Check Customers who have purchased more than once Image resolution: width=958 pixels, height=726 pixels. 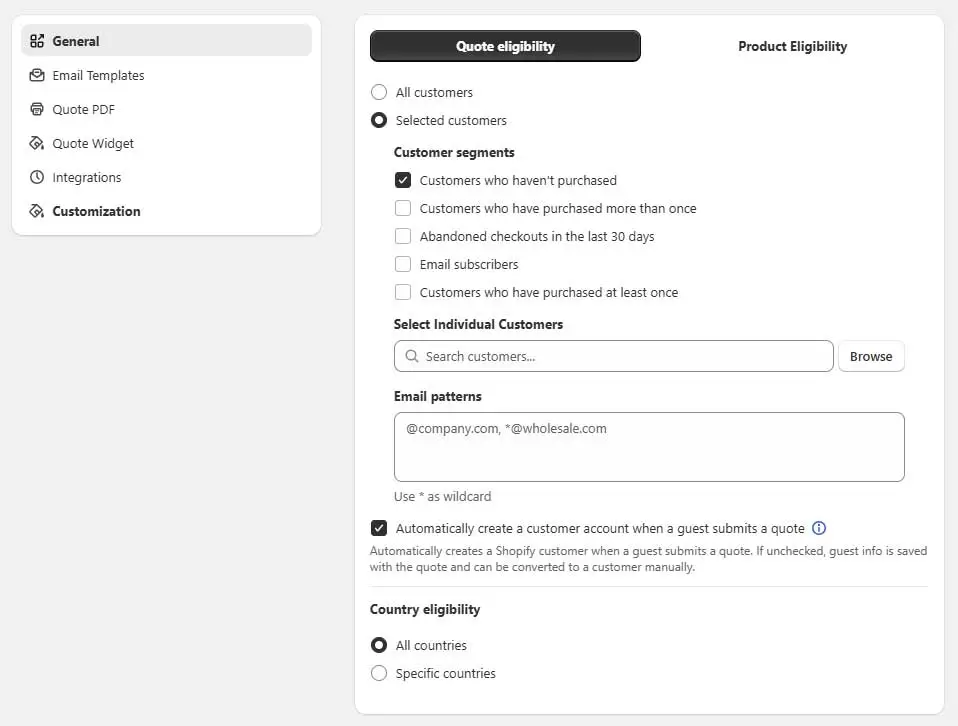[403, 208]
